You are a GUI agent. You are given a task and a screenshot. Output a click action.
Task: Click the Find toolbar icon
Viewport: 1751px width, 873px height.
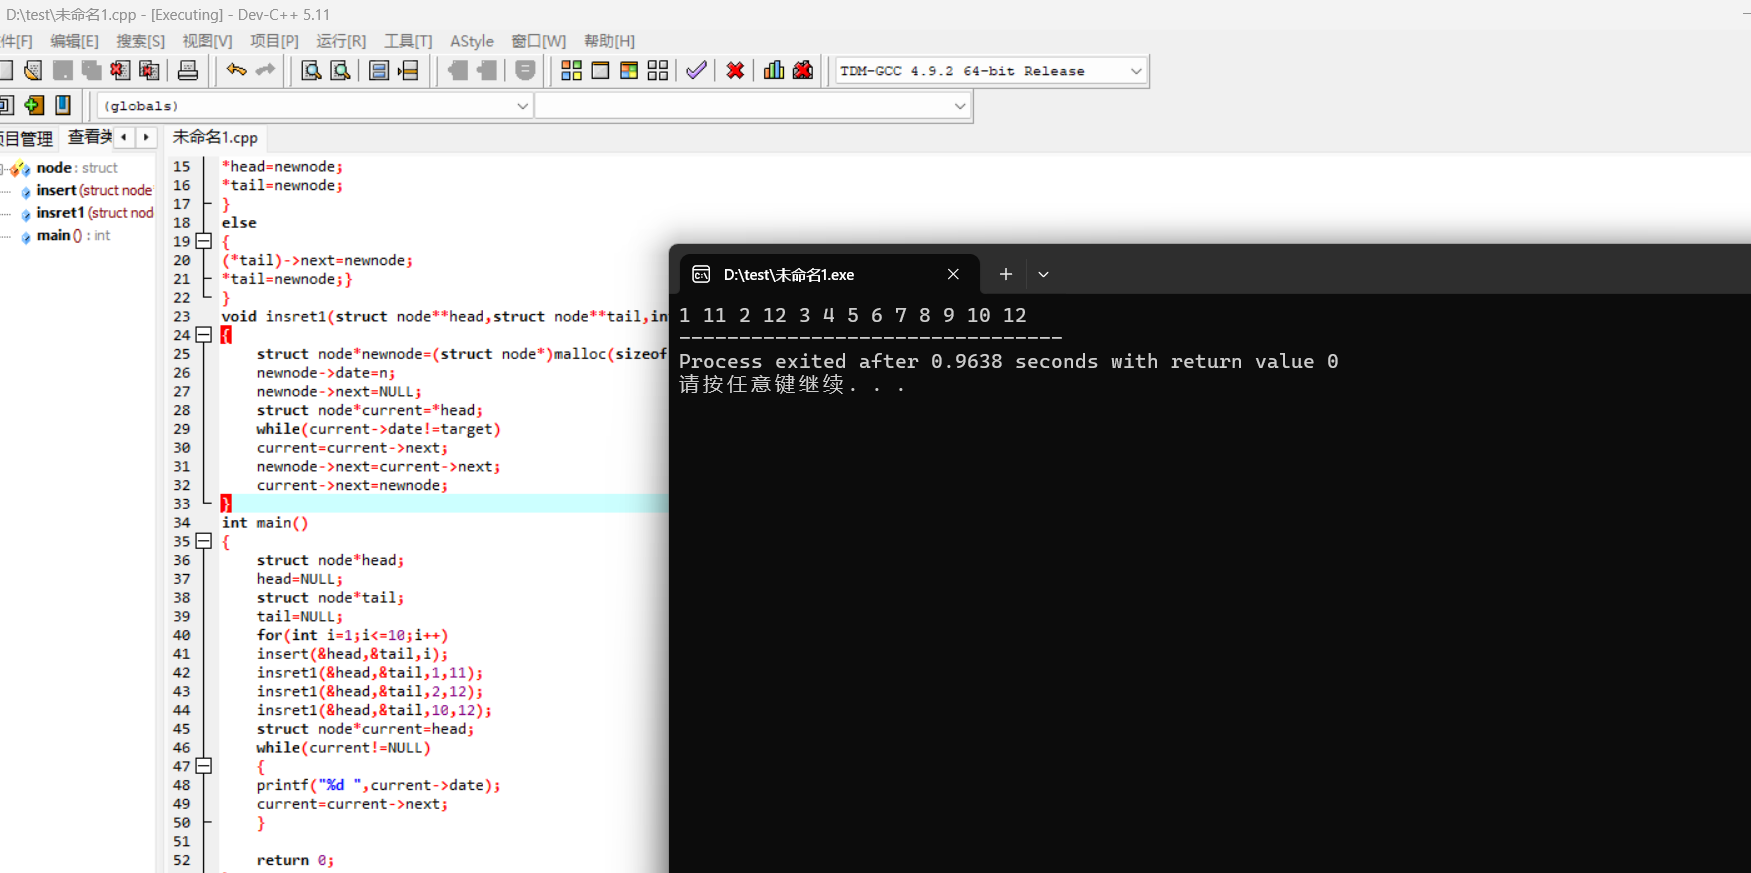(311, 70)
